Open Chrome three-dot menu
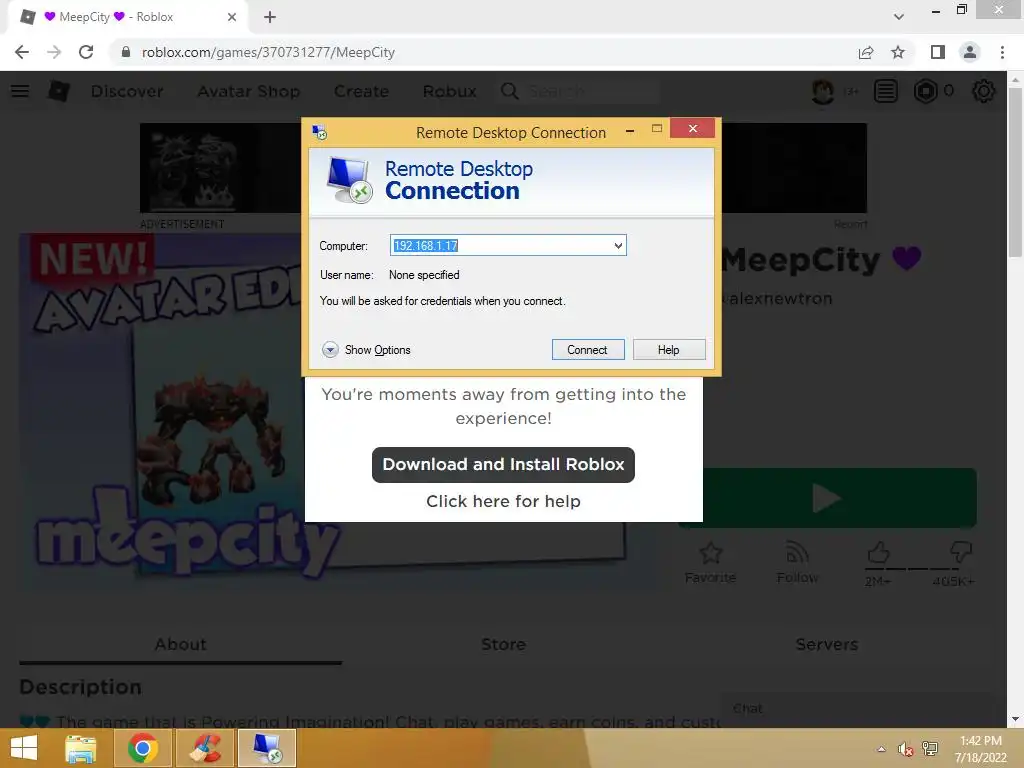Viewport: 1024px width, 768px height. point(1002,52)
